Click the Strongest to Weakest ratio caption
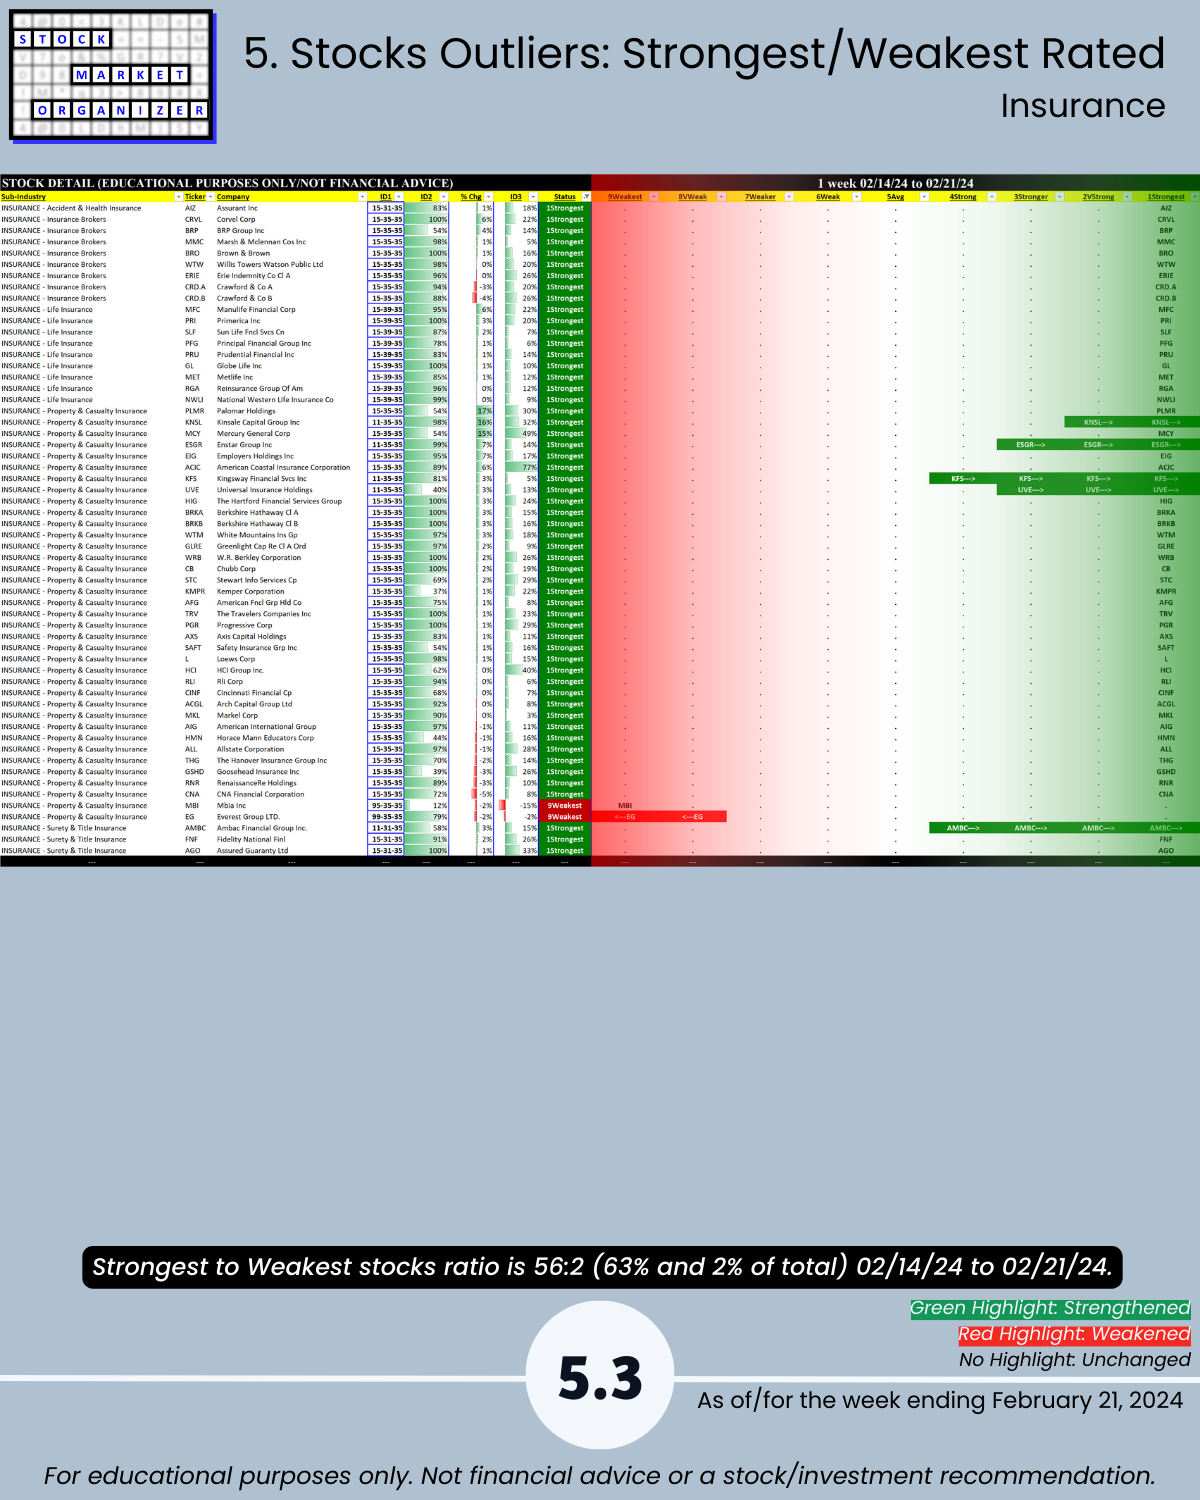This screenshot has width=1200, height=1500. (x=602, y=1267)
